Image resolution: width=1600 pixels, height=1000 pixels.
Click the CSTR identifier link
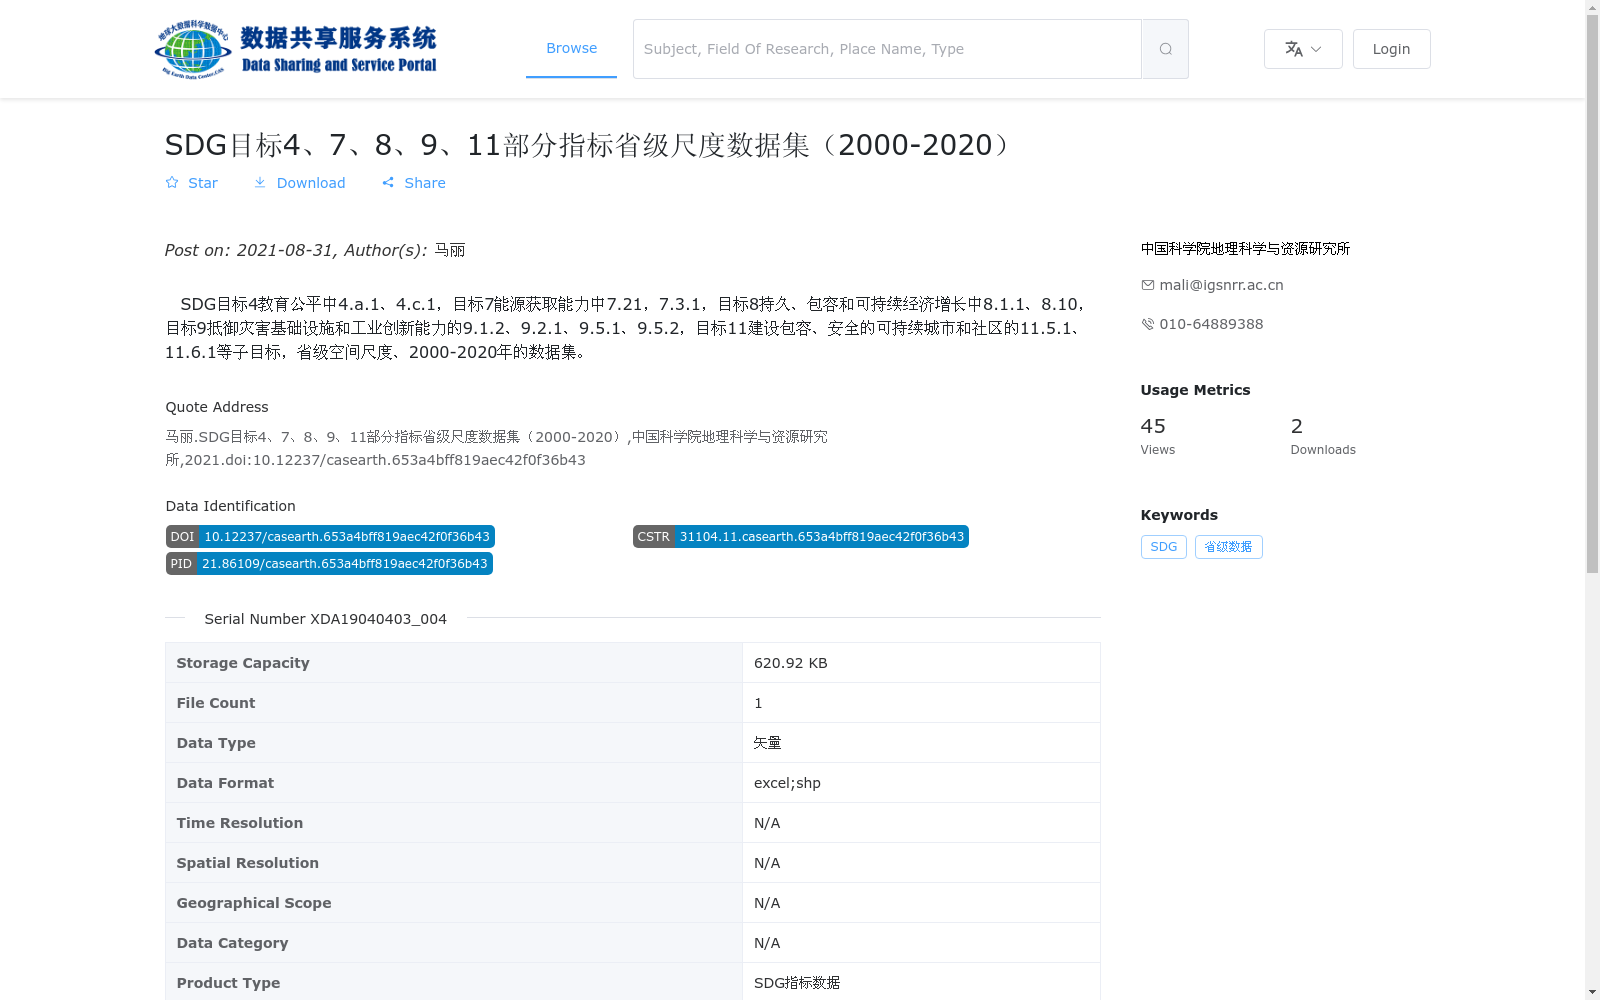pyautogui.click(x=822, y=536)
